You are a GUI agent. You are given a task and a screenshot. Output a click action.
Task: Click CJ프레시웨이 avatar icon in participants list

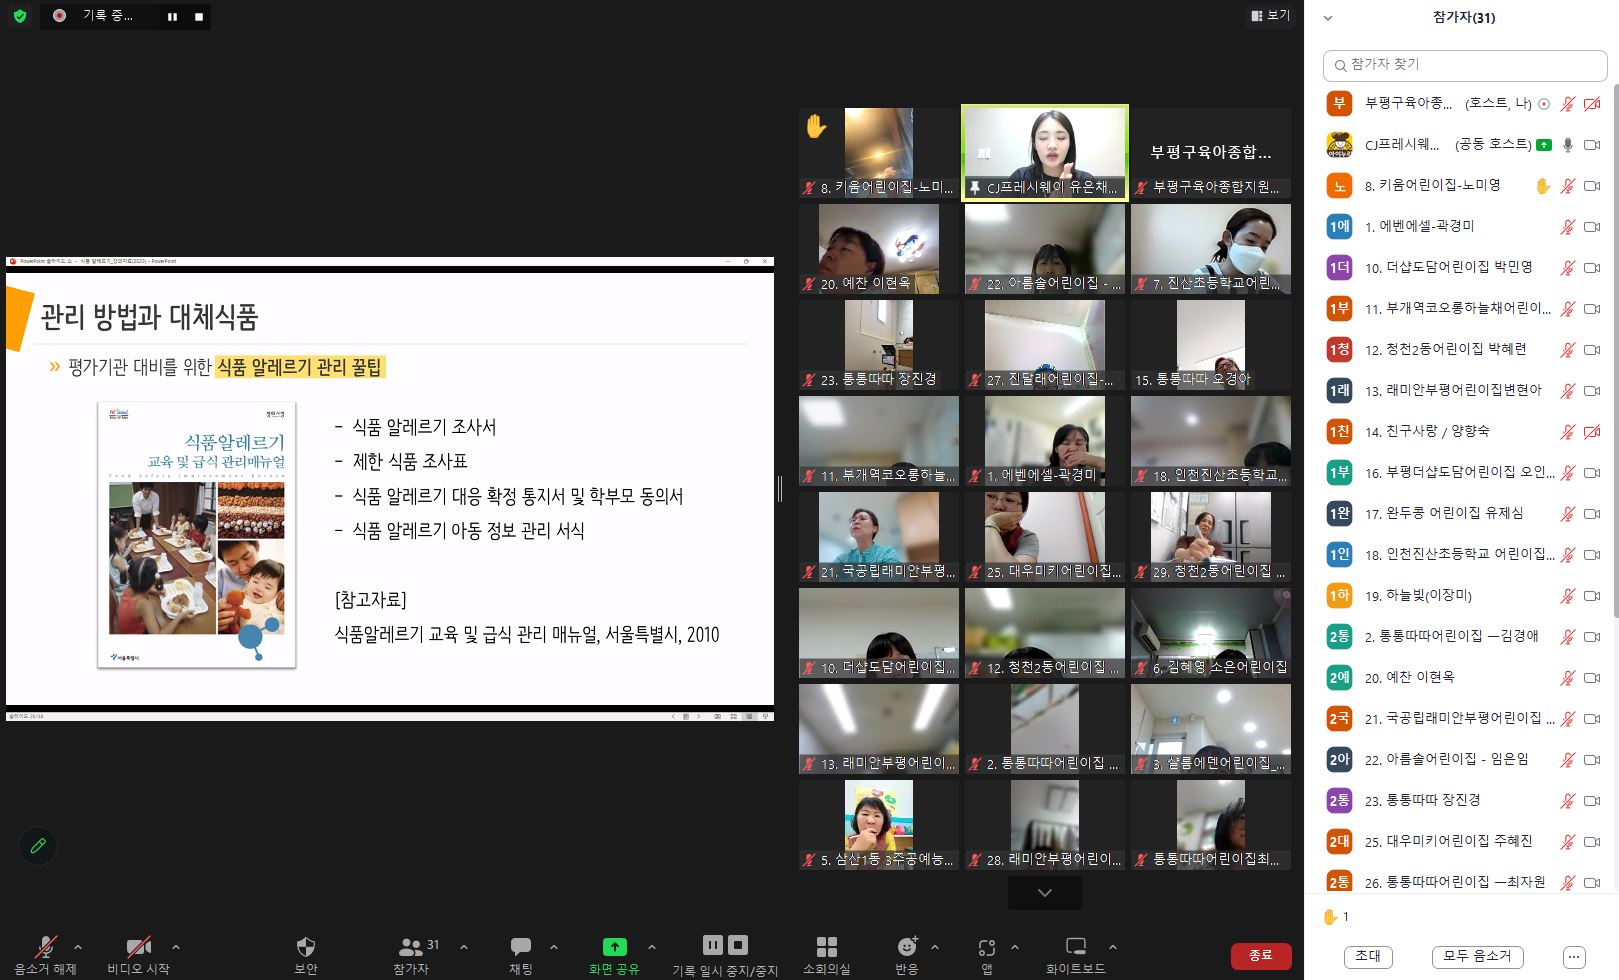[x=1339, y=145]
